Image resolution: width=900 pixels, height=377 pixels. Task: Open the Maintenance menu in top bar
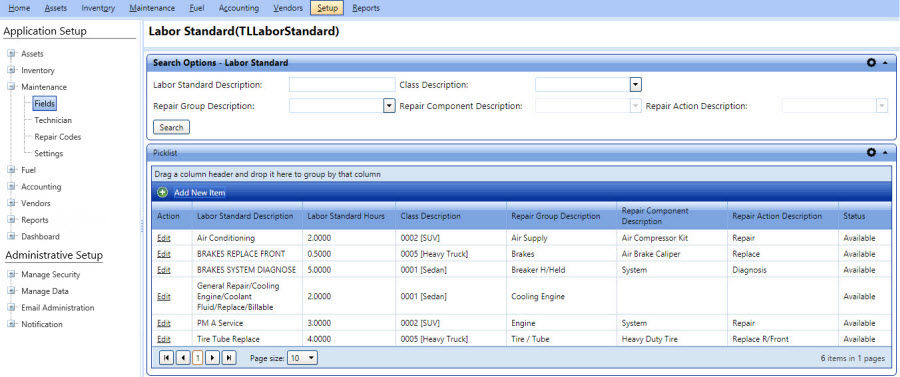pyautogui.click(x=152, y=8)
